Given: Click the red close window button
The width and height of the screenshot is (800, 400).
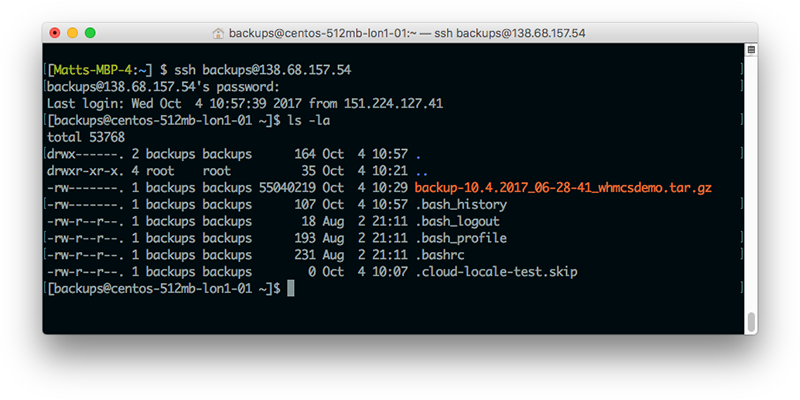Looking at the screenshot, I should pos(55,33).
